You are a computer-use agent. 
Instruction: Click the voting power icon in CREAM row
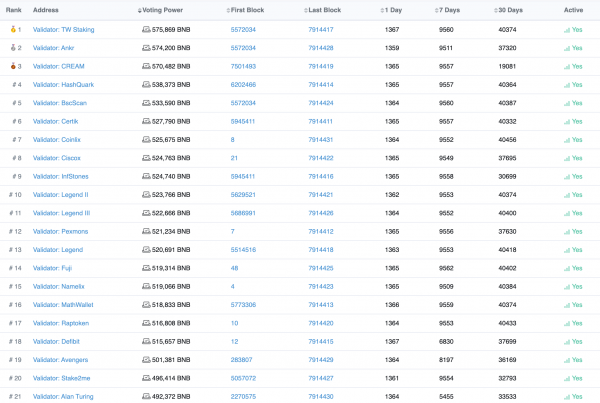146,66
